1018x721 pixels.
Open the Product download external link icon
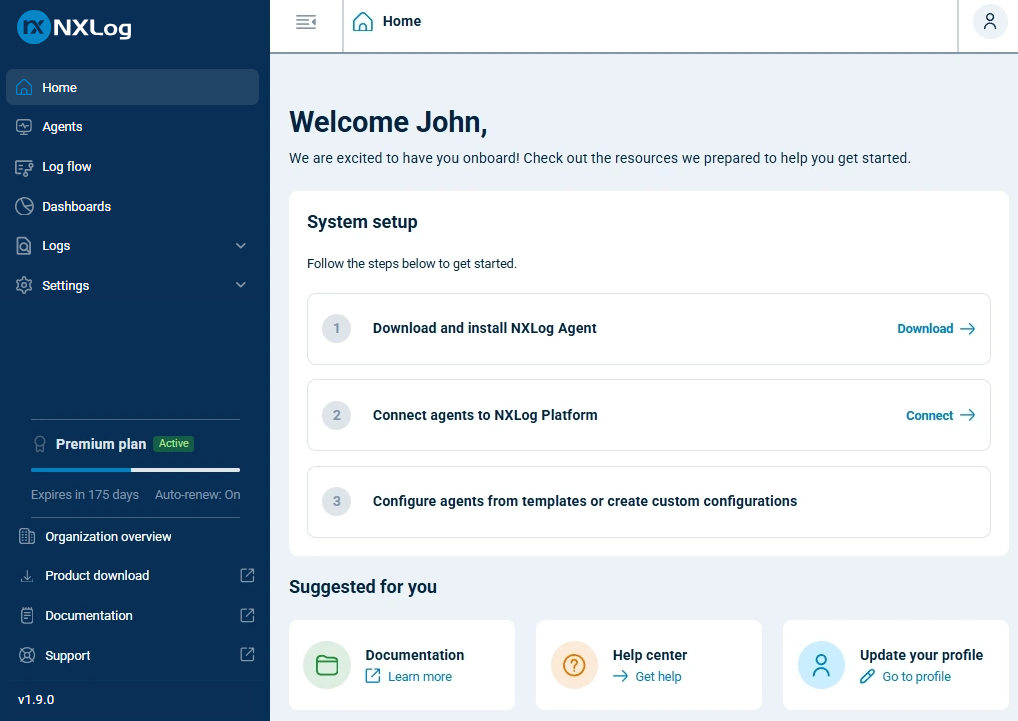pyautogui.click(x=246, y=575)
